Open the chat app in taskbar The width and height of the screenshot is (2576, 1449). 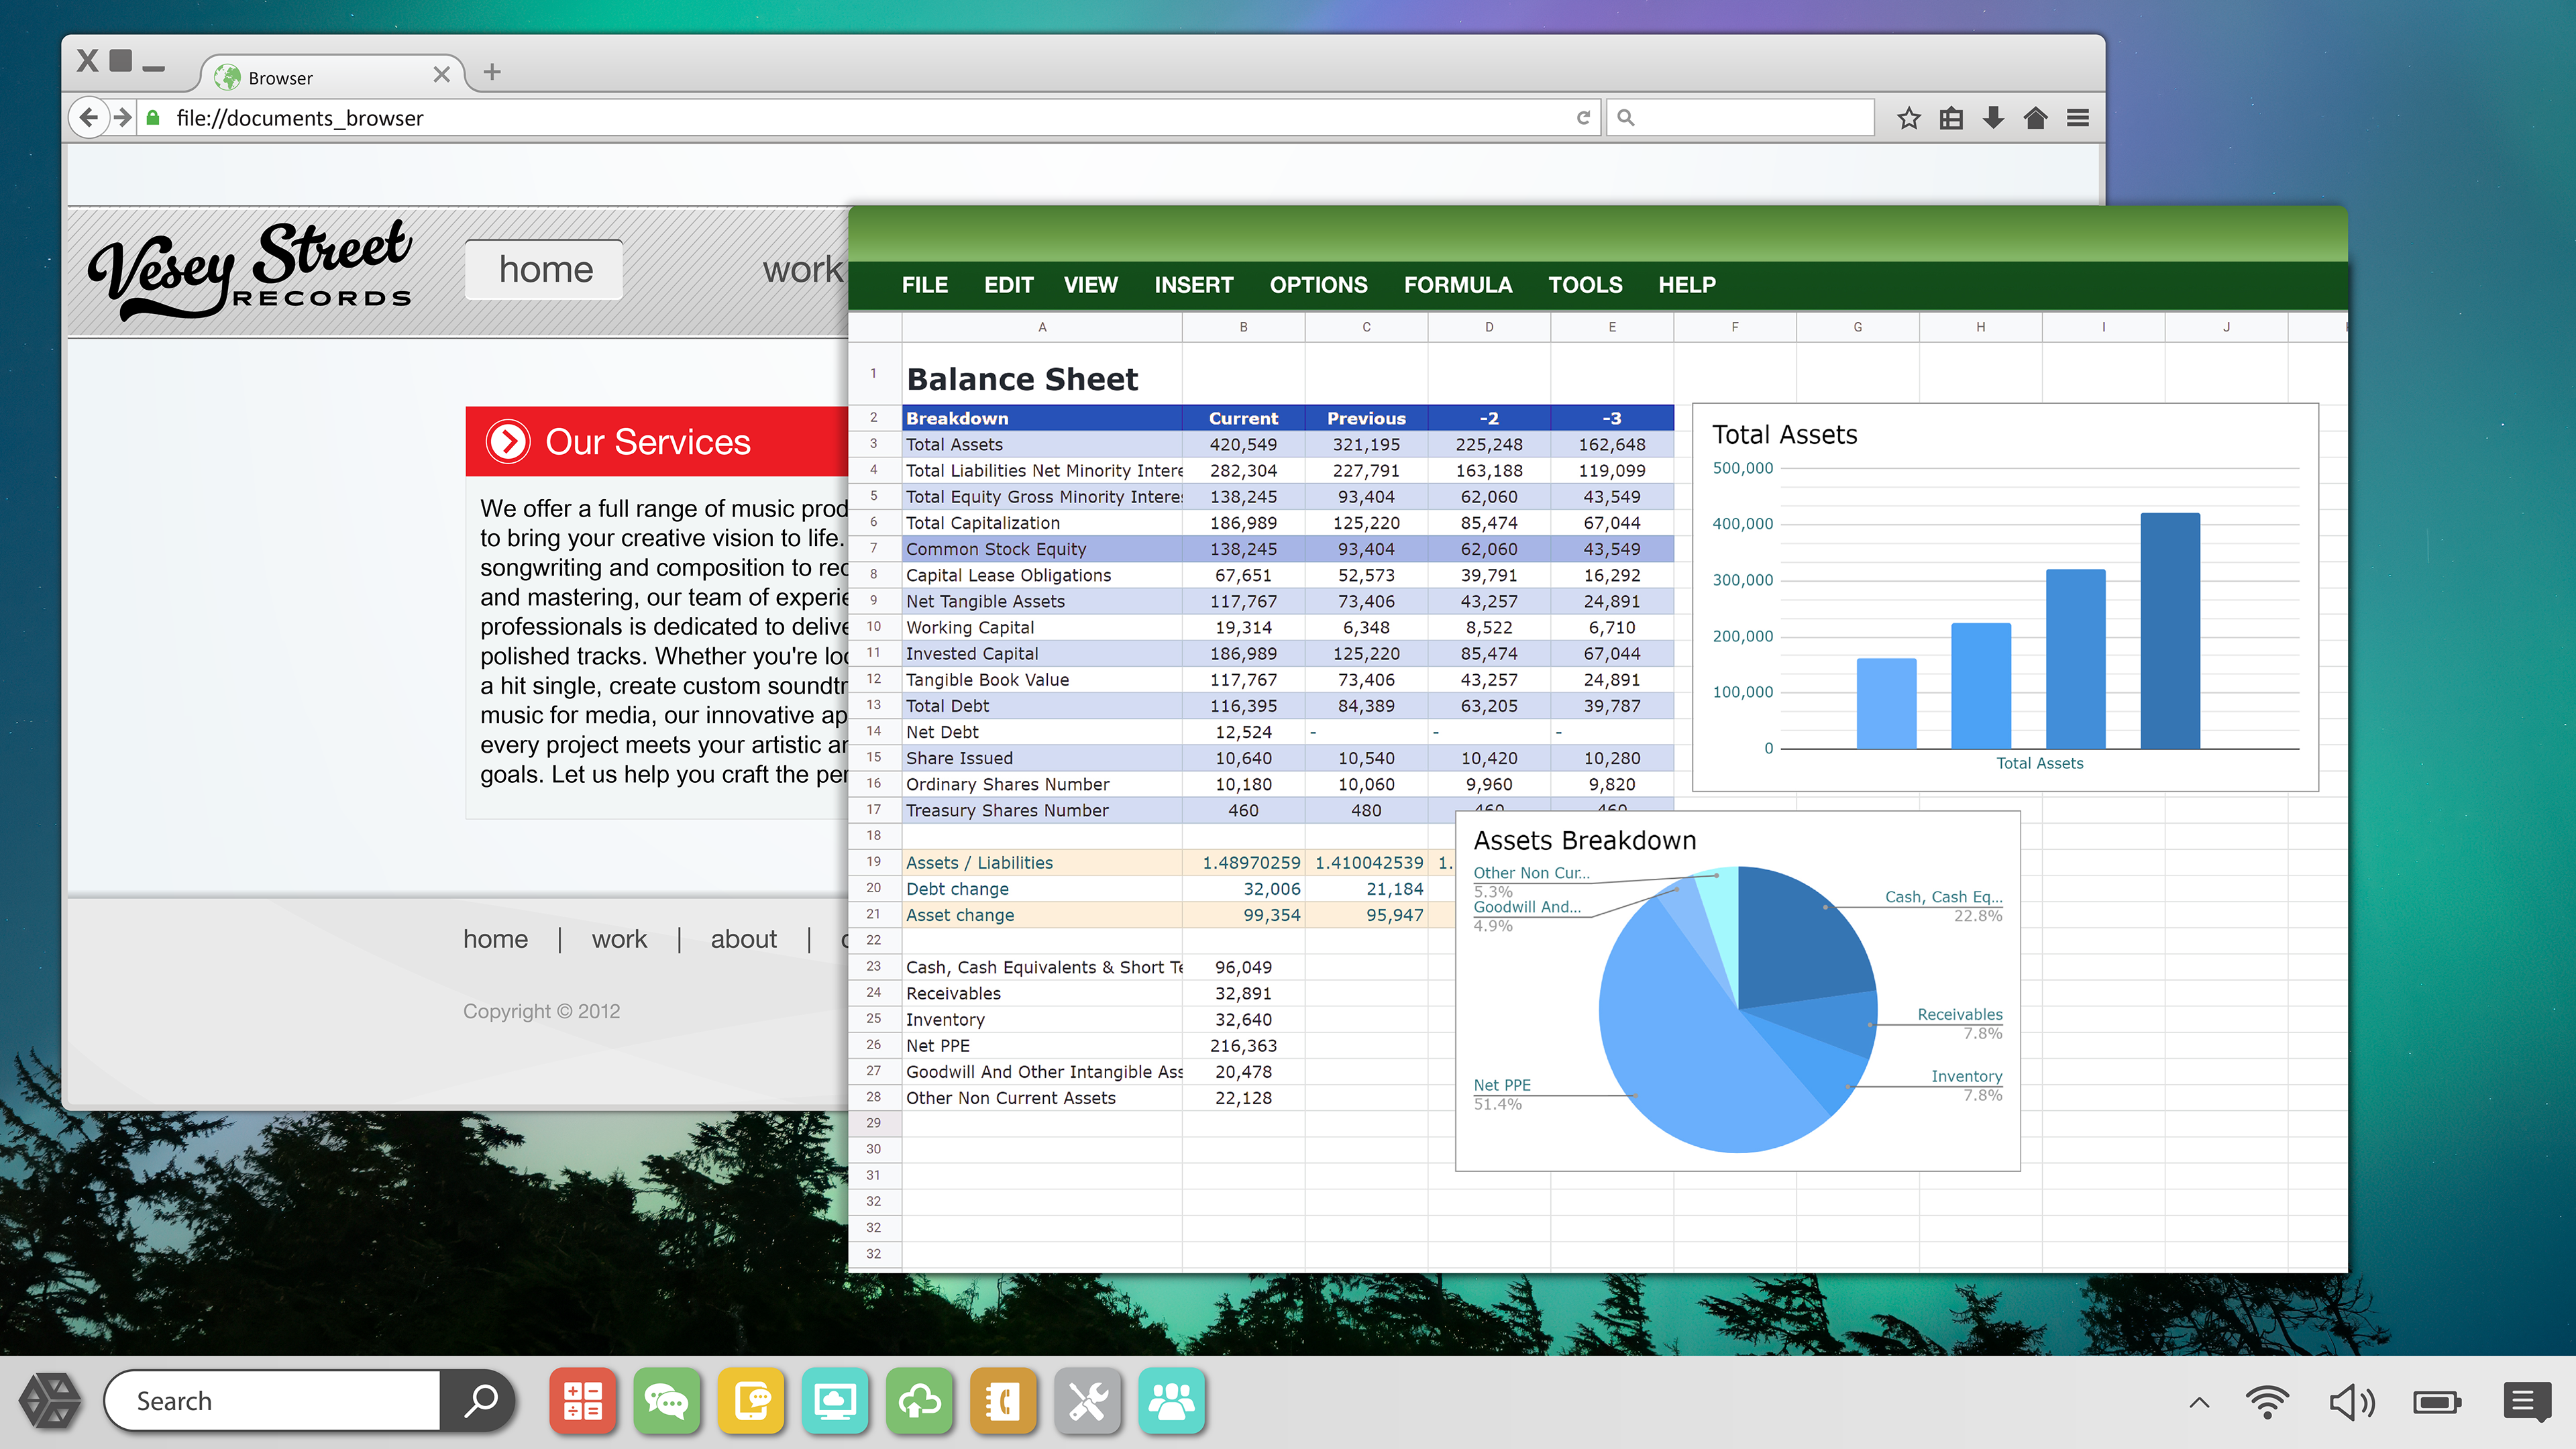[x=666, y=1401]
